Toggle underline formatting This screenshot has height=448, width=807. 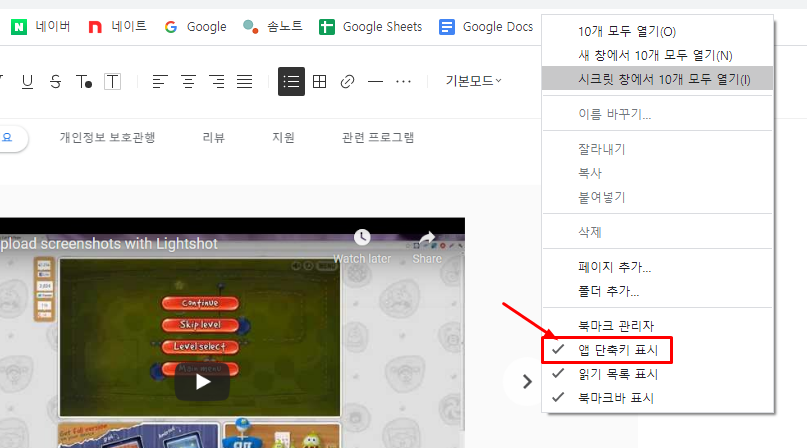click(x=27, y=81)
